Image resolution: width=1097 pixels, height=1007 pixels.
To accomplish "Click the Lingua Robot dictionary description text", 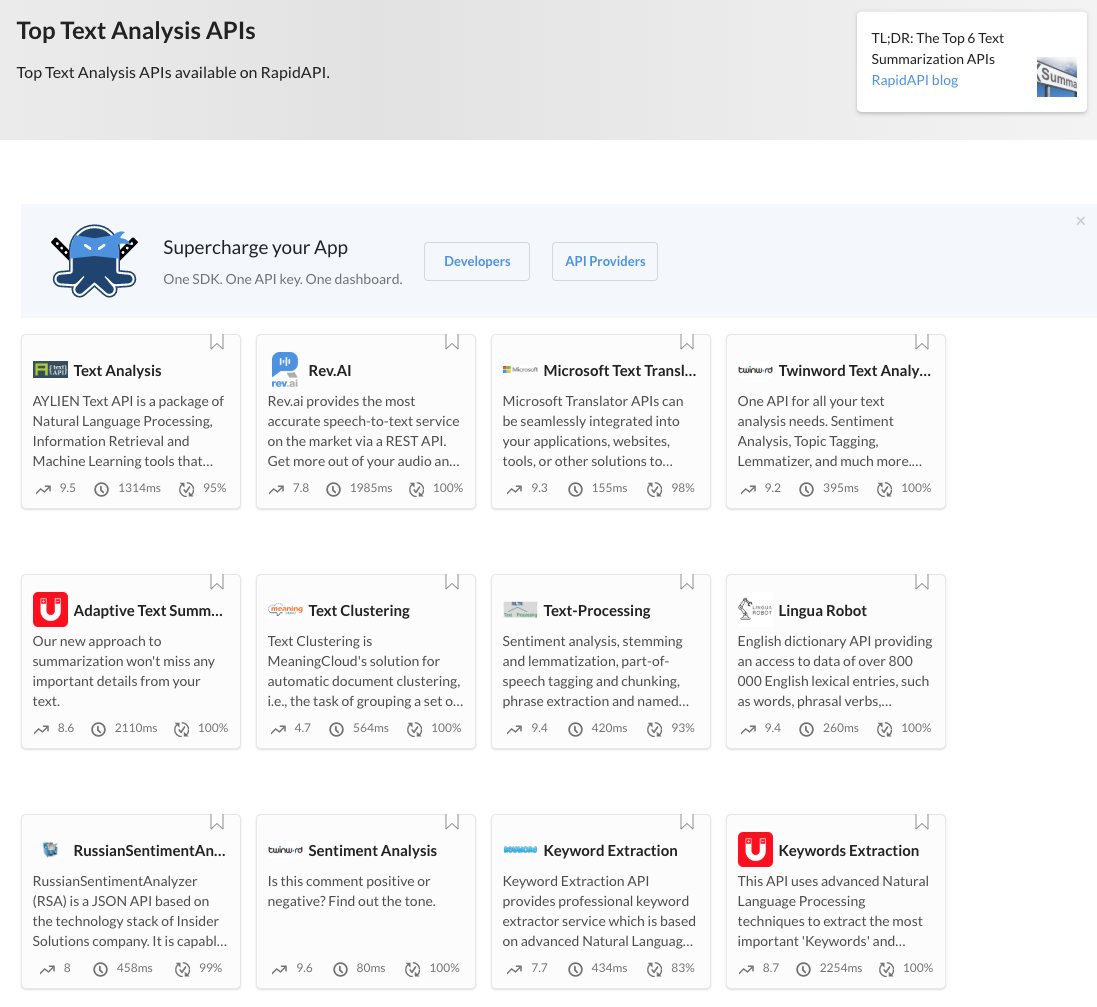I will (835, 671).
